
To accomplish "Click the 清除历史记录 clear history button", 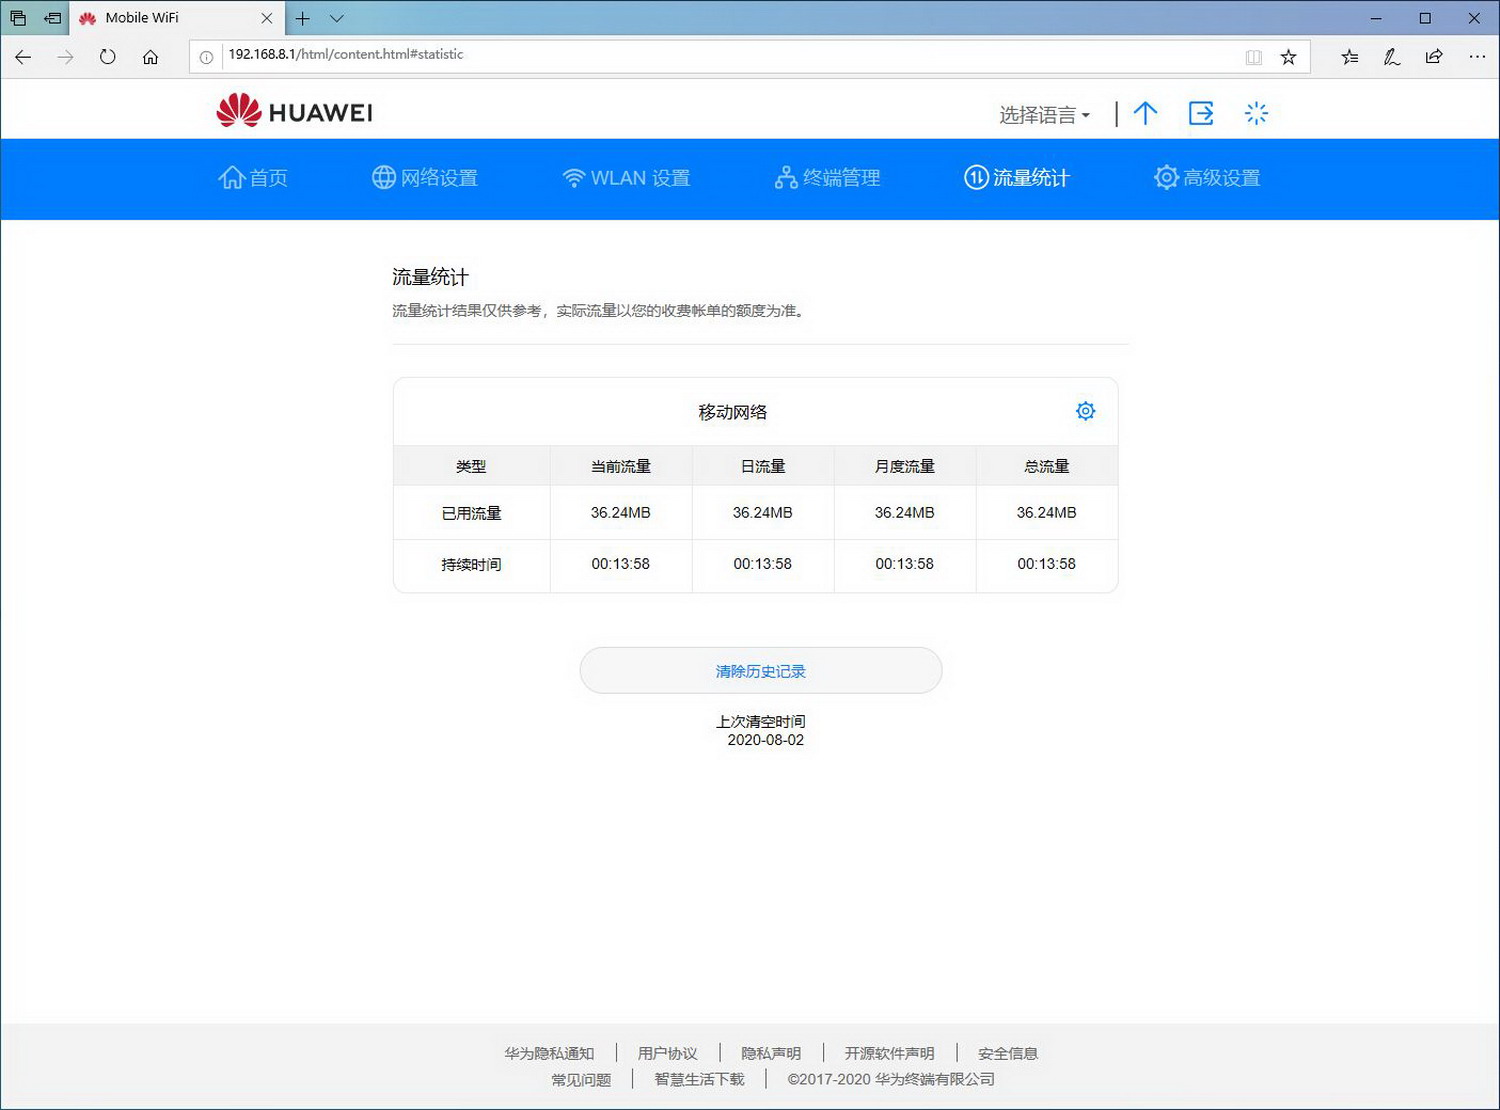I will 760,670.
